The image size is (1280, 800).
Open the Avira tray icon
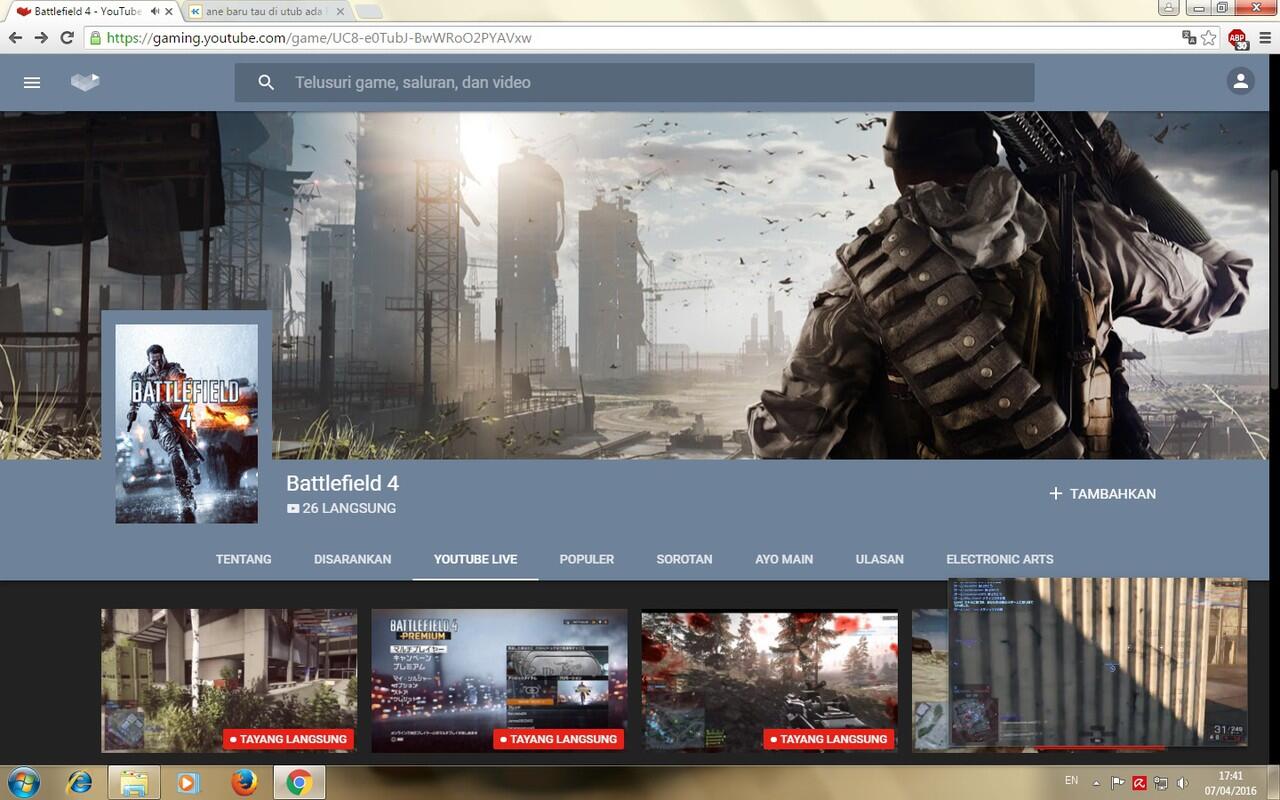pyautogui.click(x=1139, y=783)
